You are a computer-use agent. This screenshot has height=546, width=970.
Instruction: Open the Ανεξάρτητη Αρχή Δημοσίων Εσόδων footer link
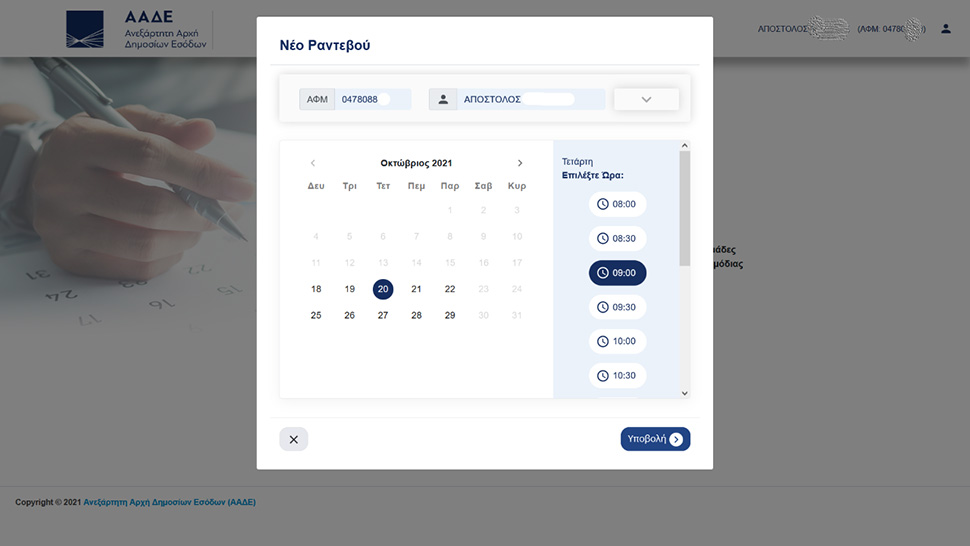tap(169, 502)
